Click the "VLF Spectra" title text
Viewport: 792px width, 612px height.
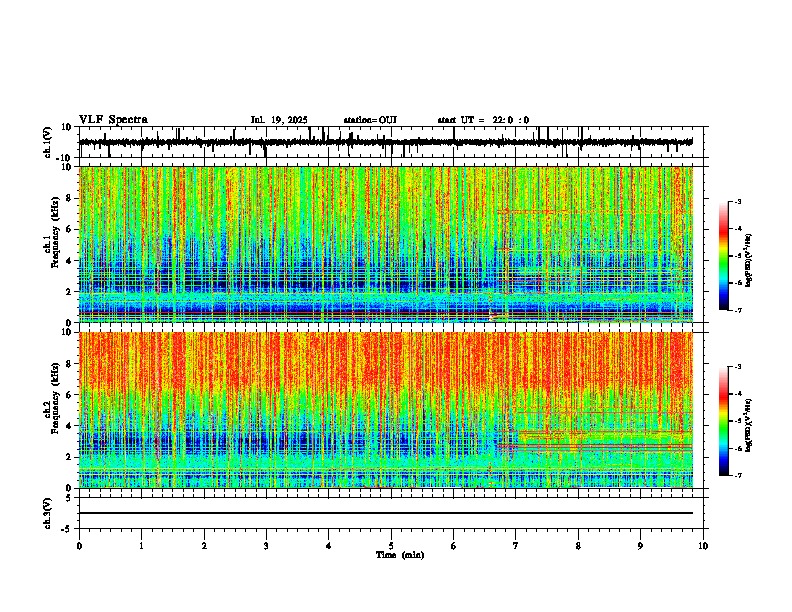click(113, 119)
